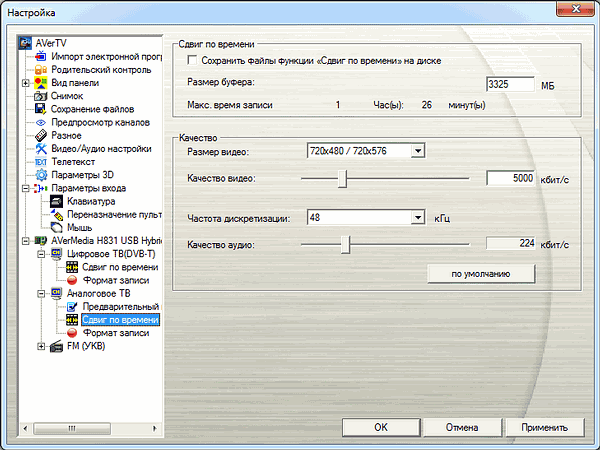Click the OK button
This screenshot has height=450, width=600.
[381, 427]
